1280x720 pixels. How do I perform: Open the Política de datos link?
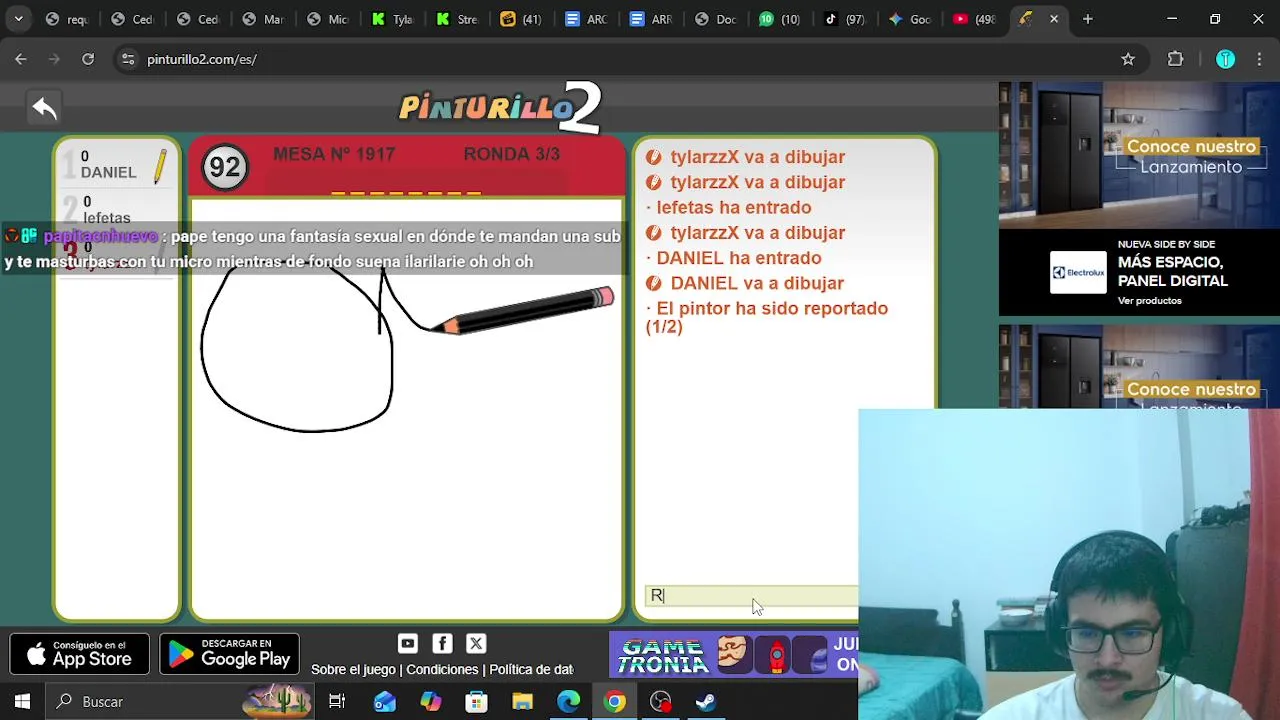coord(531,669)
